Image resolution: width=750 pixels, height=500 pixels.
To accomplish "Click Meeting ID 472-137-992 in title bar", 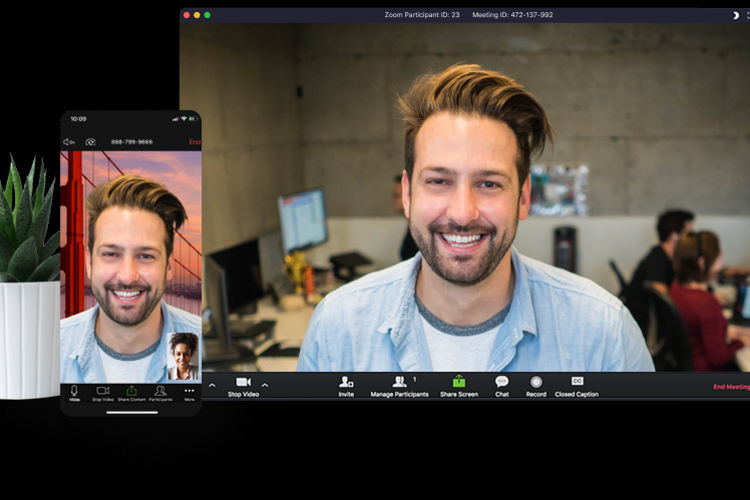I will coord(513,15).
